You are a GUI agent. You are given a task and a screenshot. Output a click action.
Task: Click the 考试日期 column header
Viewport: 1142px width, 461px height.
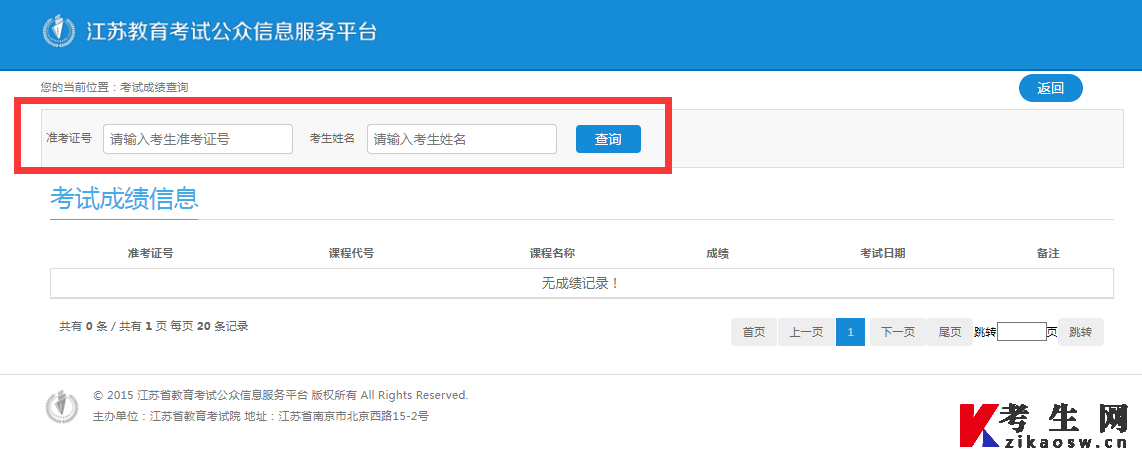click(883, 253)
